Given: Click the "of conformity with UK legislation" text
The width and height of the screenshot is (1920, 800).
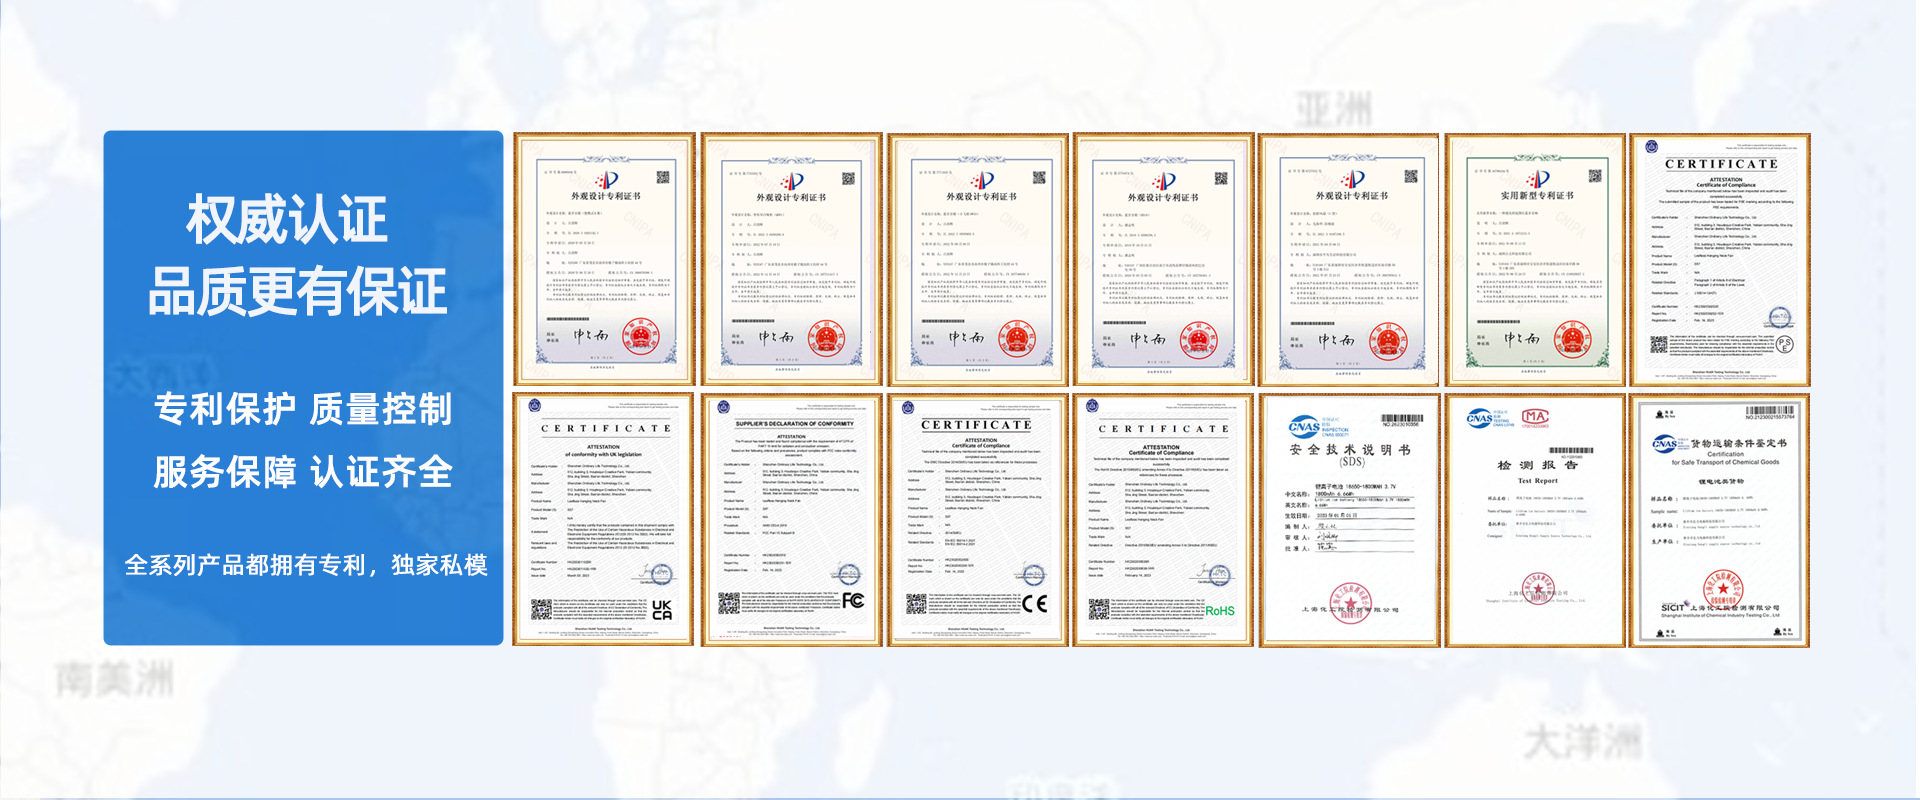Looking at the screenshot, I should tap(603, 454).
